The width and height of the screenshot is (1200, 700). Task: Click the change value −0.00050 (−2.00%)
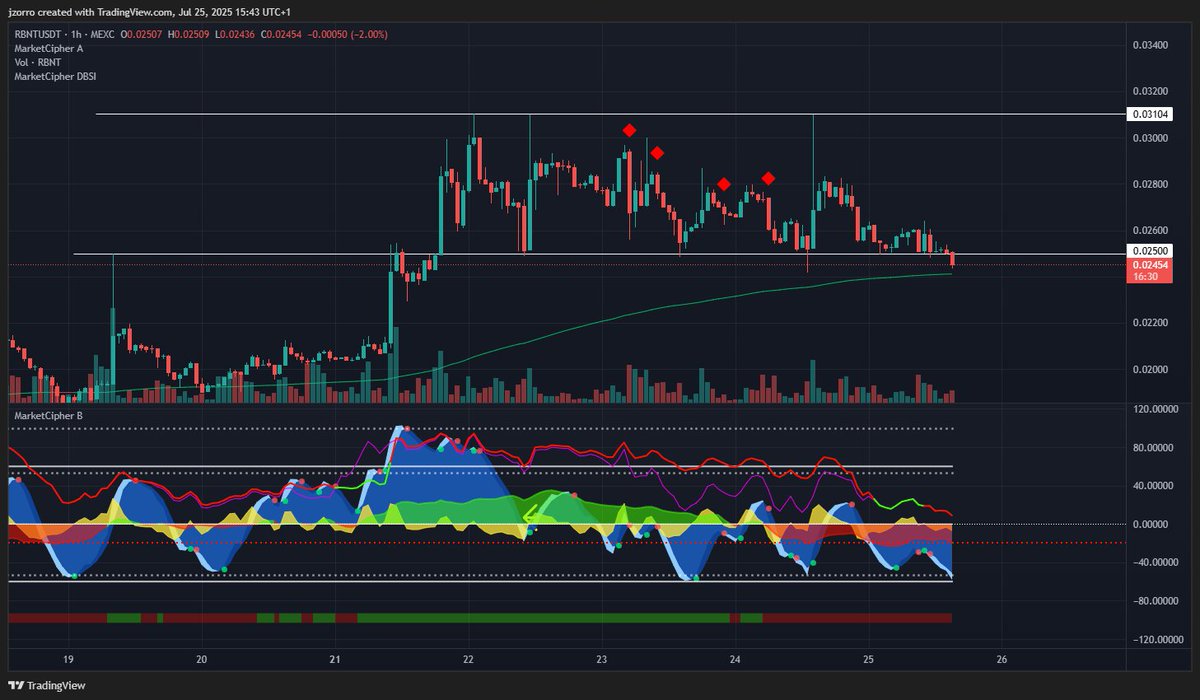click(x=347, y=34)
